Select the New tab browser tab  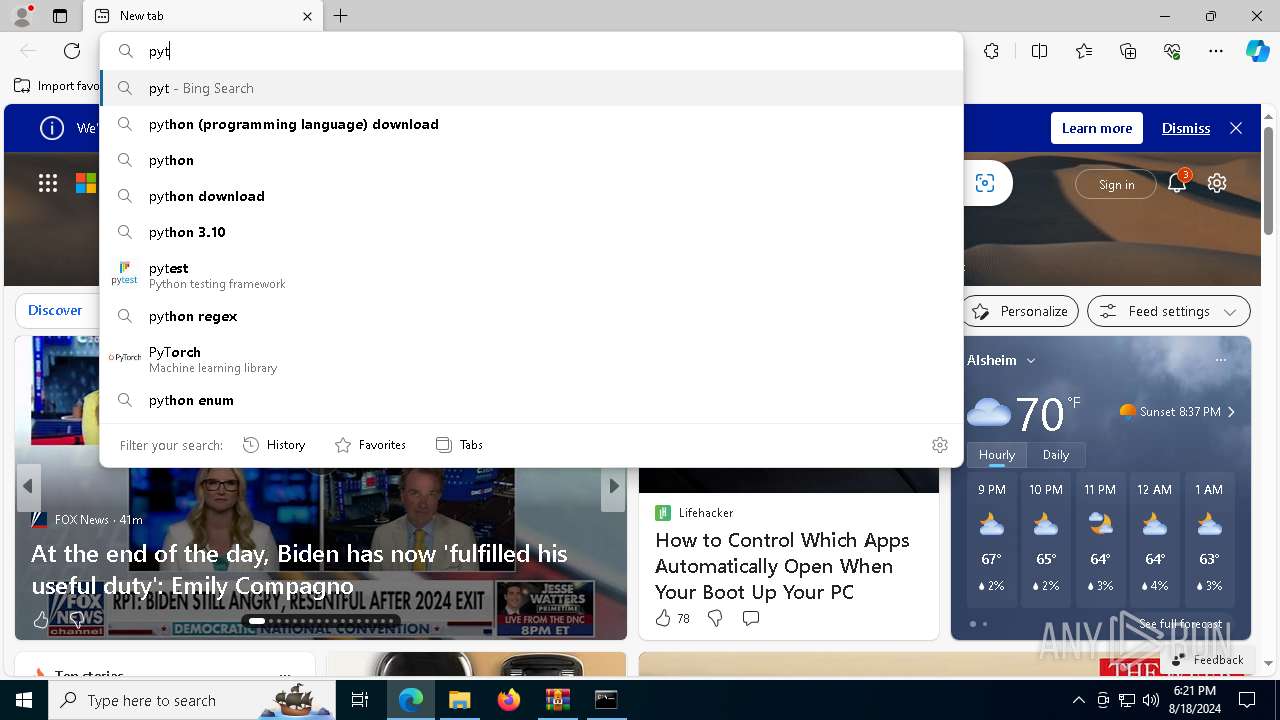(204, 16)
